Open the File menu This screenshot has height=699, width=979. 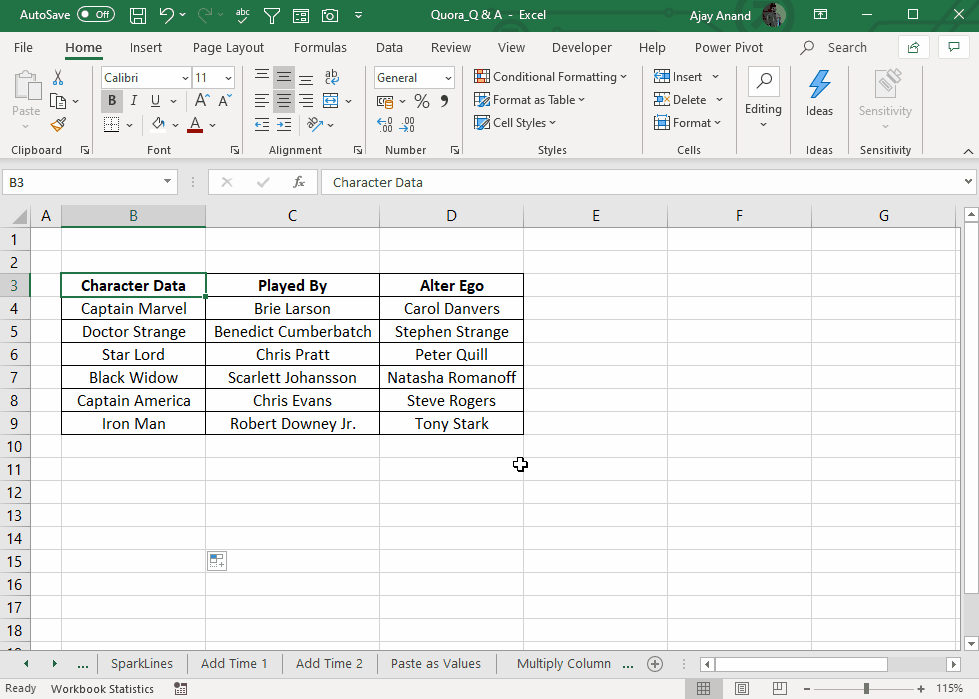(x=23, y=47)
